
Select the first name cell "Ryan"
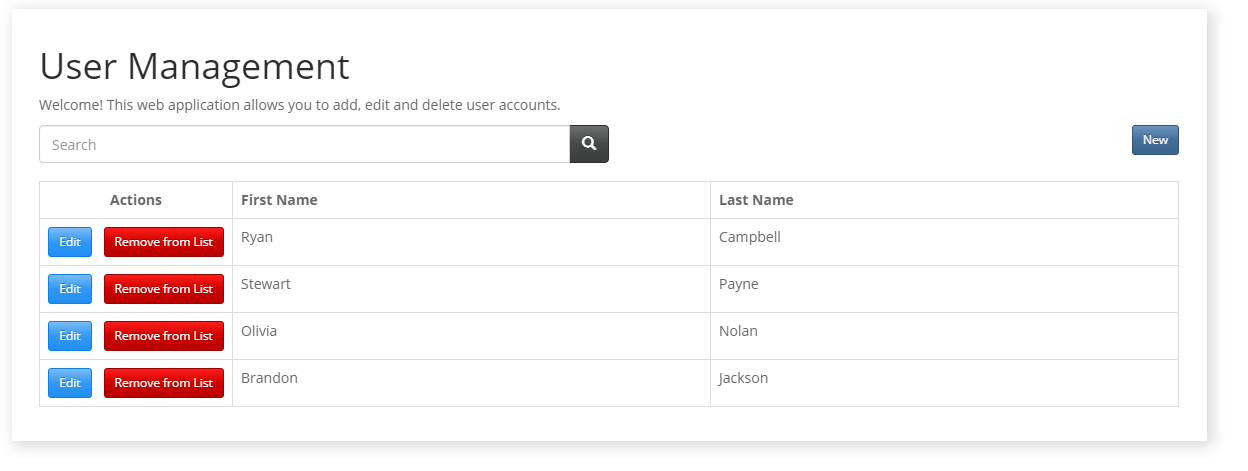pos(257,237)
